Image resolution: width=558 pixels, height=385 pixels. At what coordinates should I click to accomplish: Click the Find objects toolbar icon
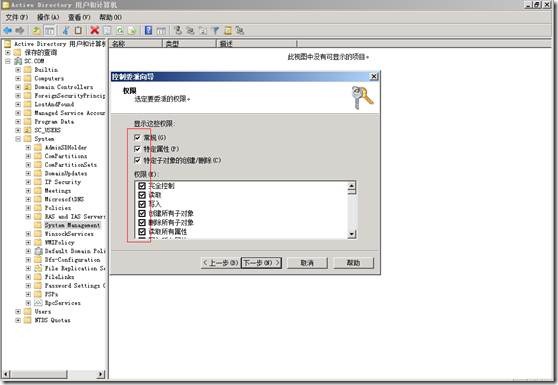228,31
